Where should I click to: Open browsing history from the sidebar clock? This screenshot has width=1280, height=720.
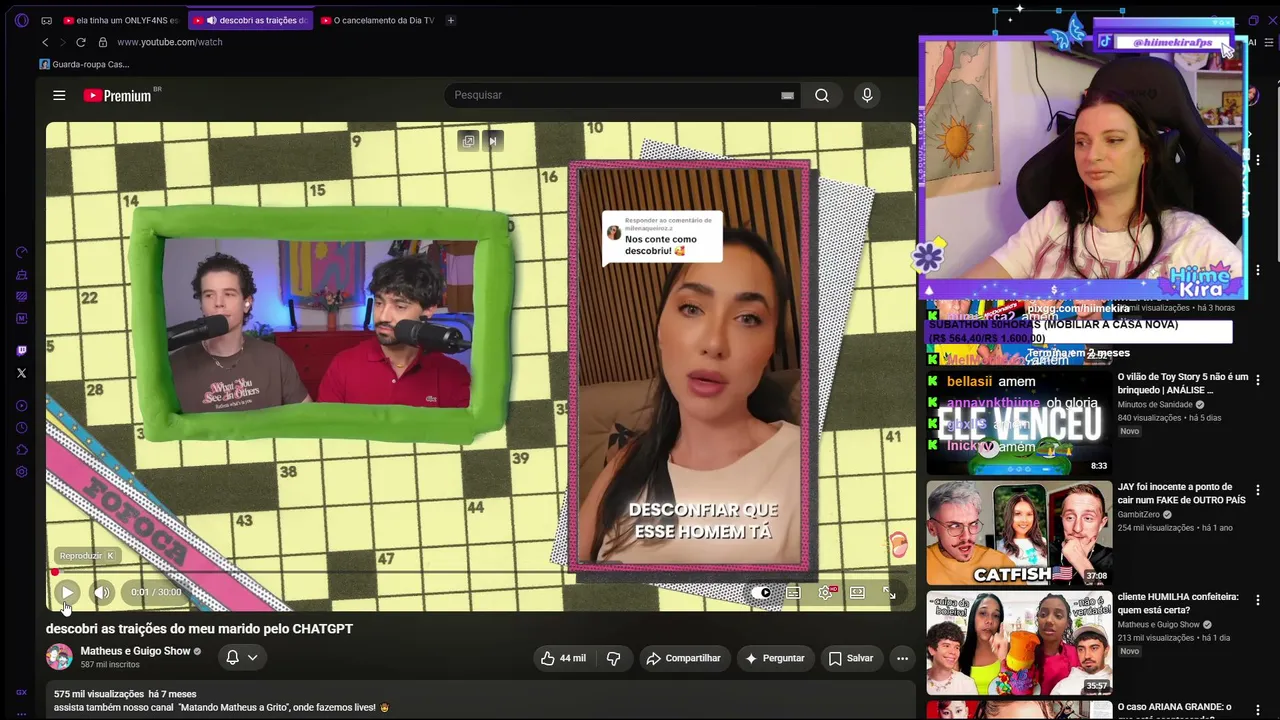pos(22,428)
